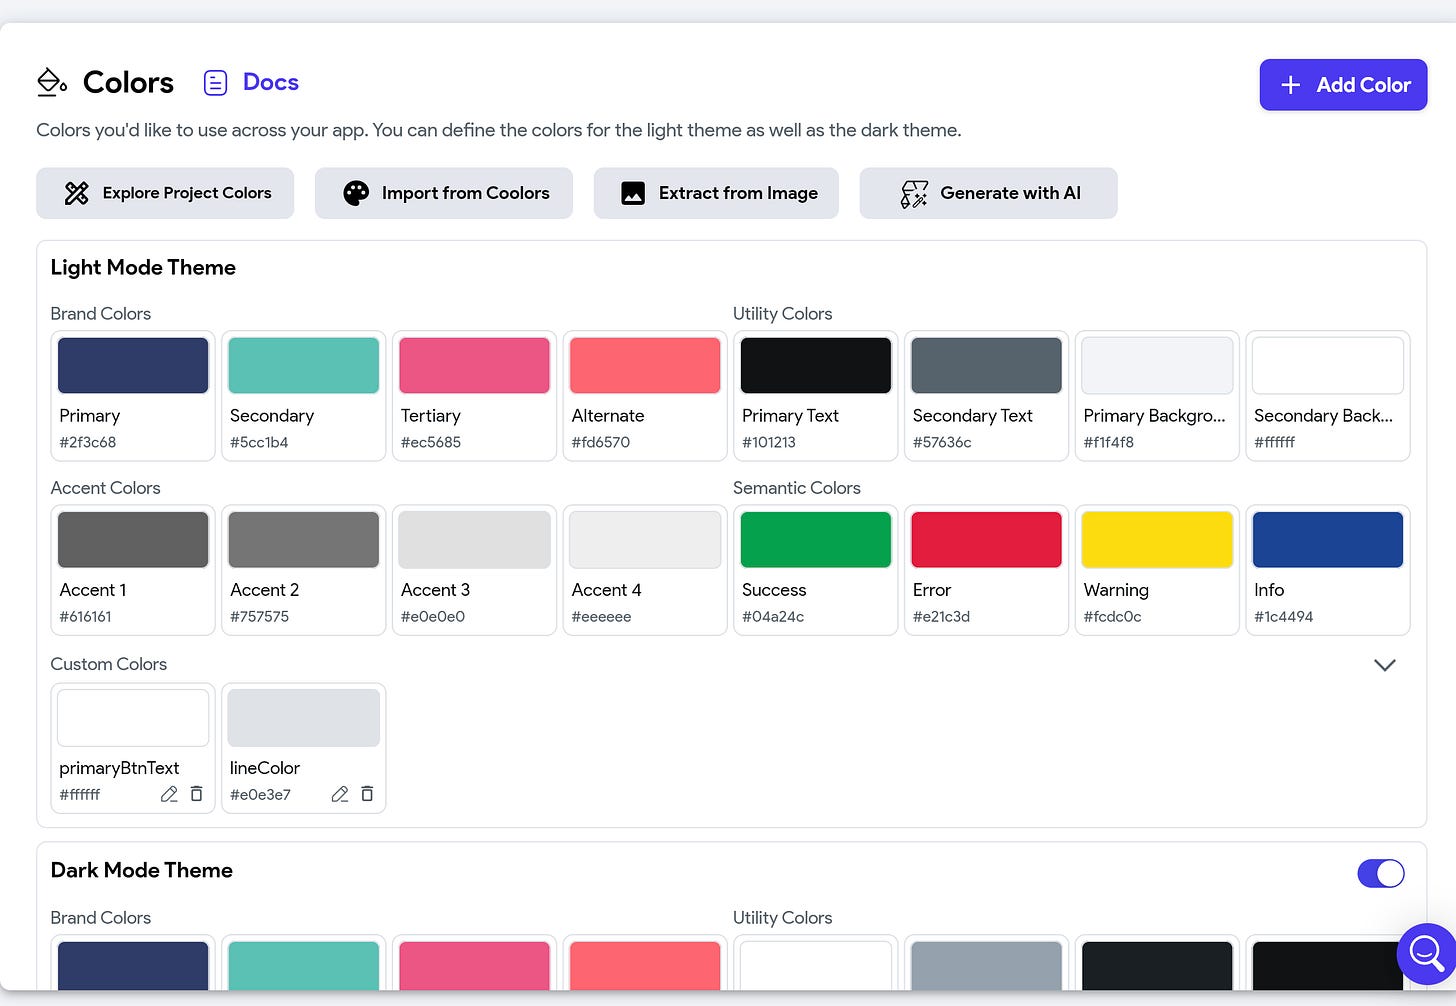Image resolution: width=1456 pixels, height=1006 pixels.
Task: Click the Light Mode Theme heading
Action: pos(143,267)
